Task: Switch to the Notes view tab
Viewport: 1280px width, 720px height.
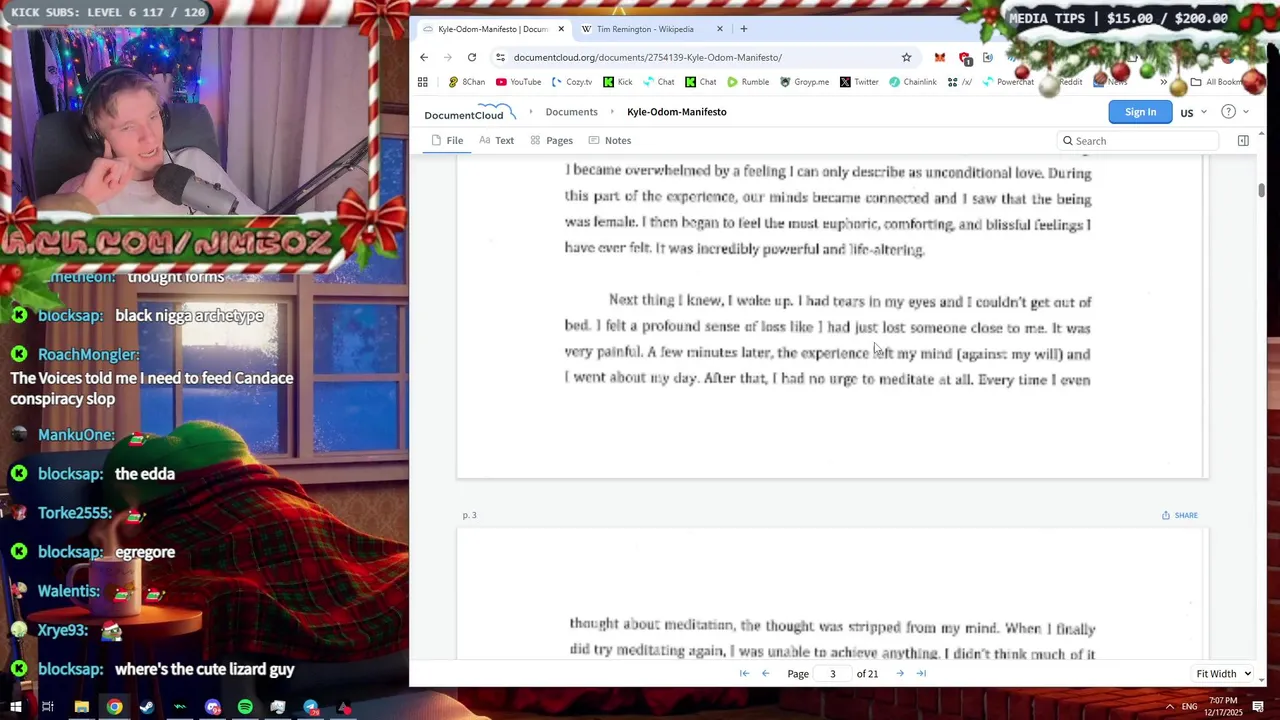Action: (610, 141)
